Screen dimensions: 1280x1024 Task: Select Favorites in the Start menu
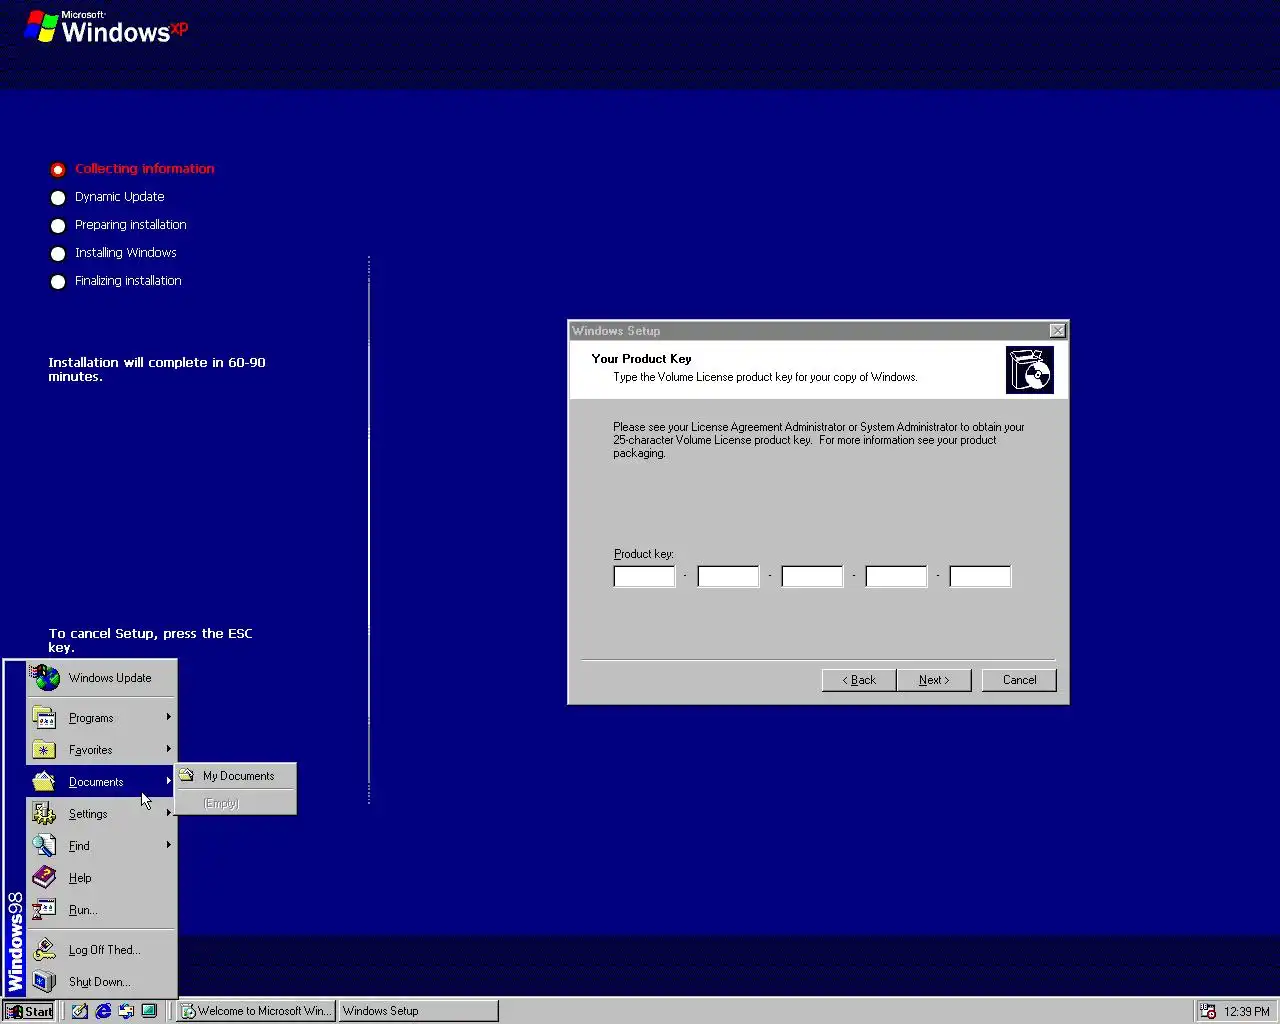101,750
